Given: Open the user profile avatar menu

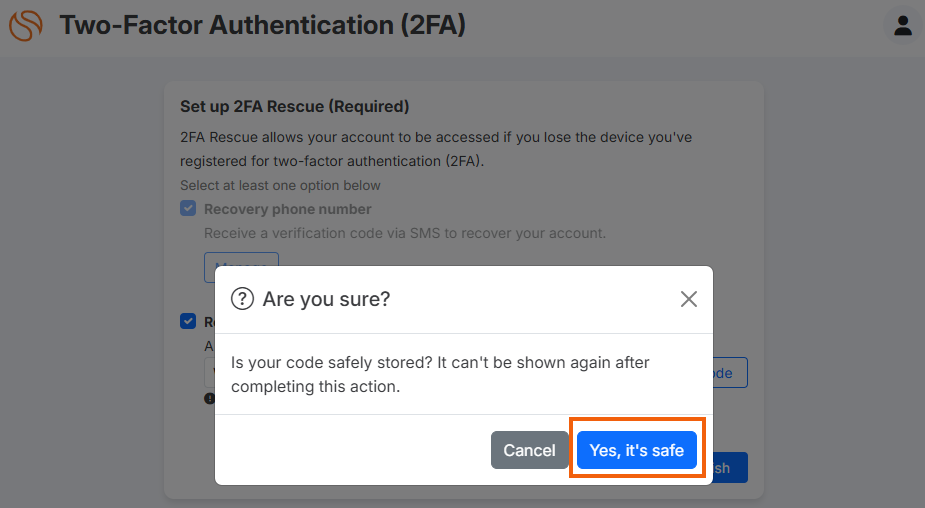Looking at the screenshot, I should (x=903, y=25).
